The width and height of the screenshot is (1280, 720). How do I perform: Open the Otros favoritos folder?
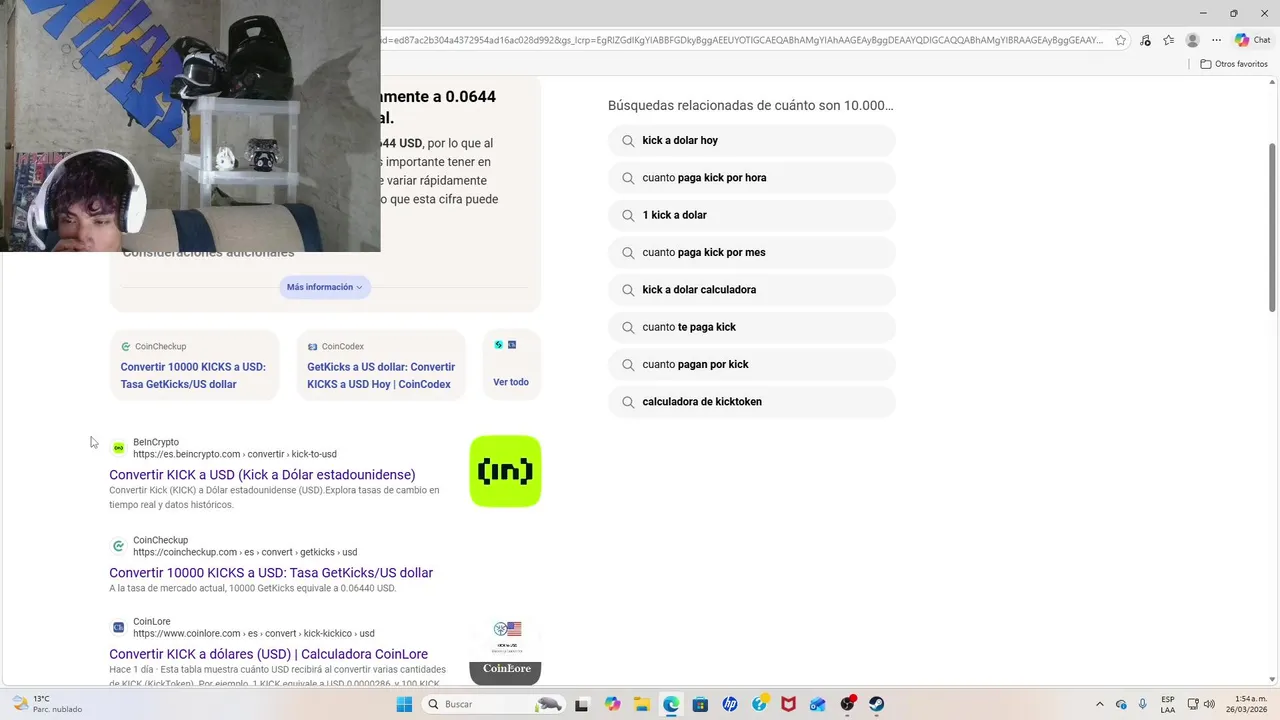coord(1234,64)
